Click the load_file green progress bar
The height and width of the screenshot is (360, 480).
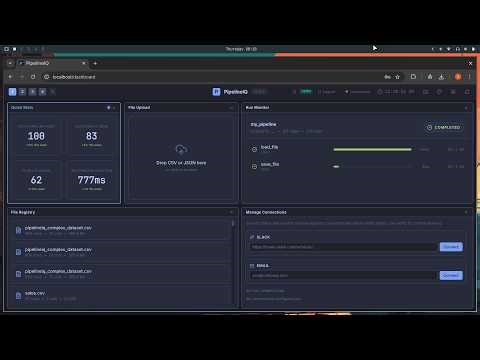pos(372,149)
